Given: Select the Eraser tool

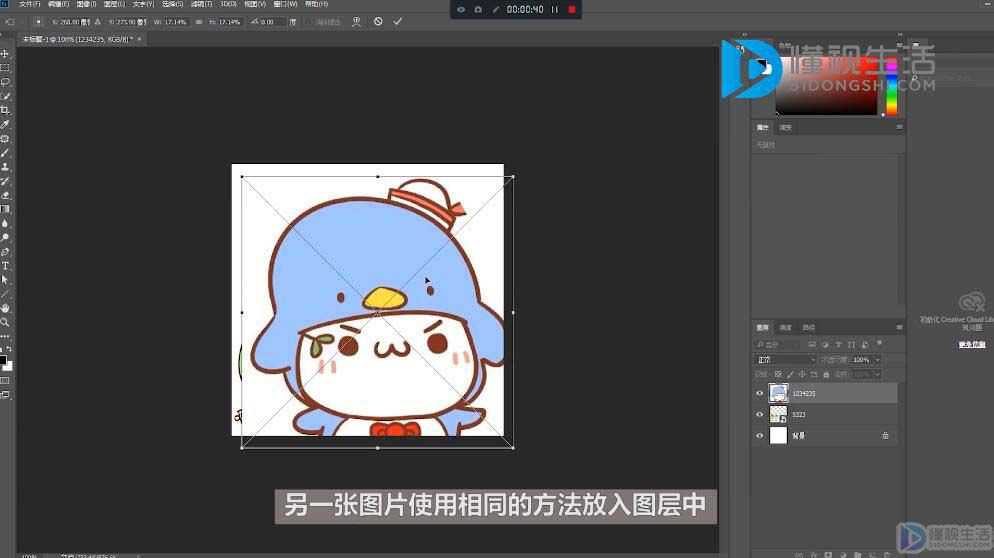Looking at the screenshot, I should (5, 195).
